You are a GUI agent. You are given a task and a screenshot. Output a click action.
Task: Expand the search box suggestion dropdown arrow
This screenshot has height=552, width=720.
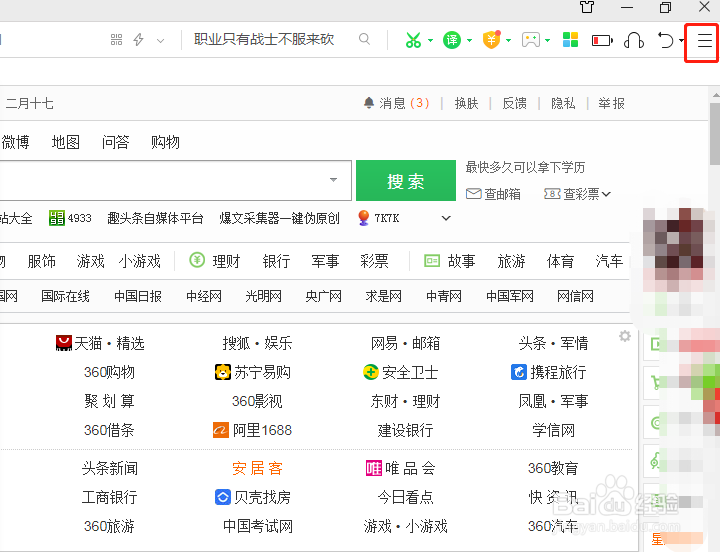pyautogui.click(x=333, y=180)
